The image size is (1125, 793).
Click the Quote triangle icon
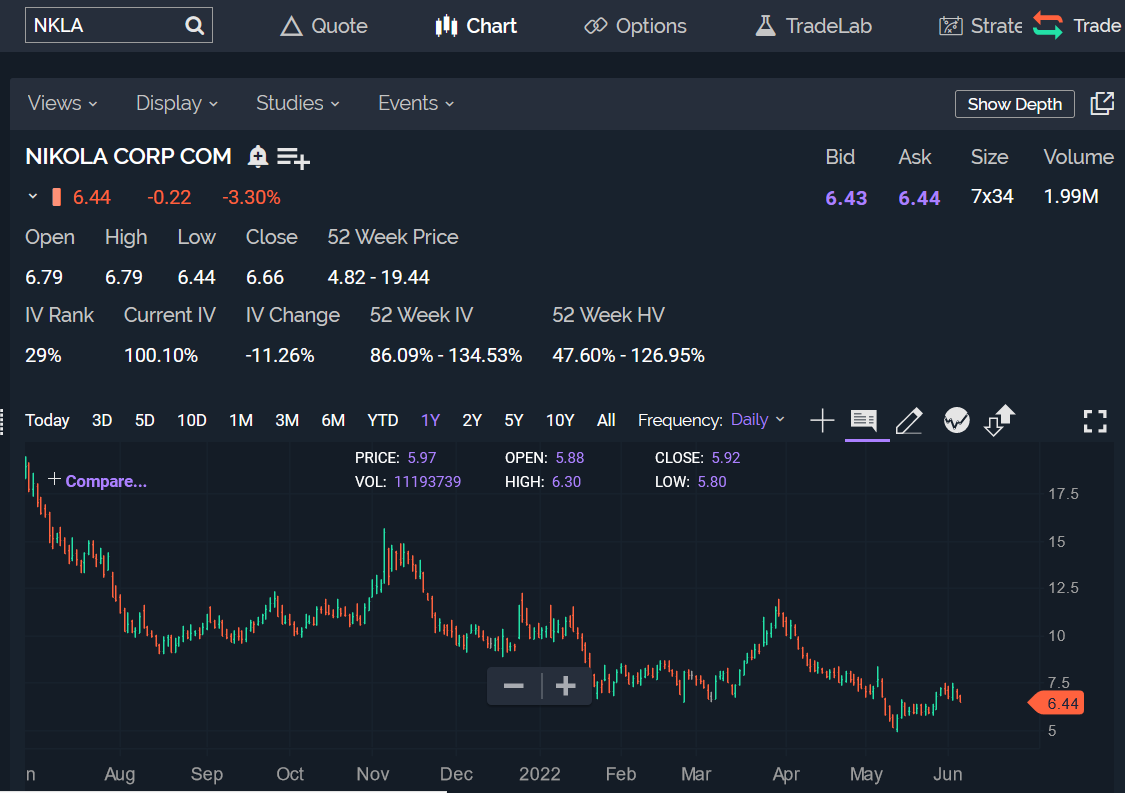pyautogui.click(x=291, y=27)
